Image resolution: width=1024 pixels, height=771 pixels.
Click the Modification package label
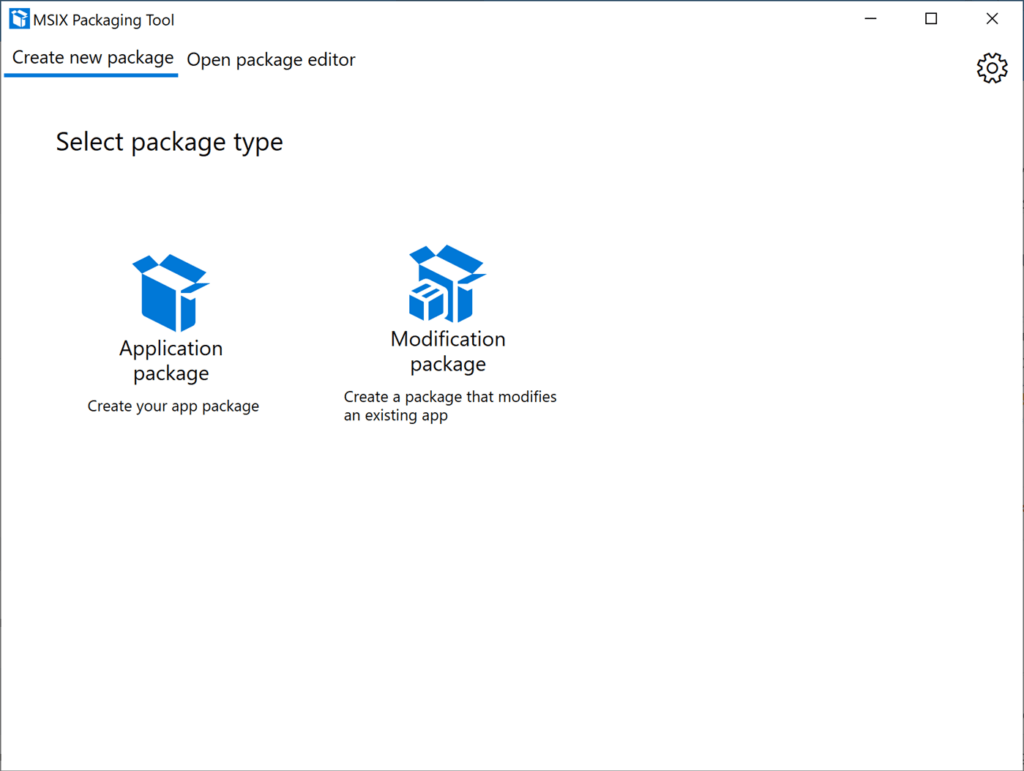click(x=447, y=351)
